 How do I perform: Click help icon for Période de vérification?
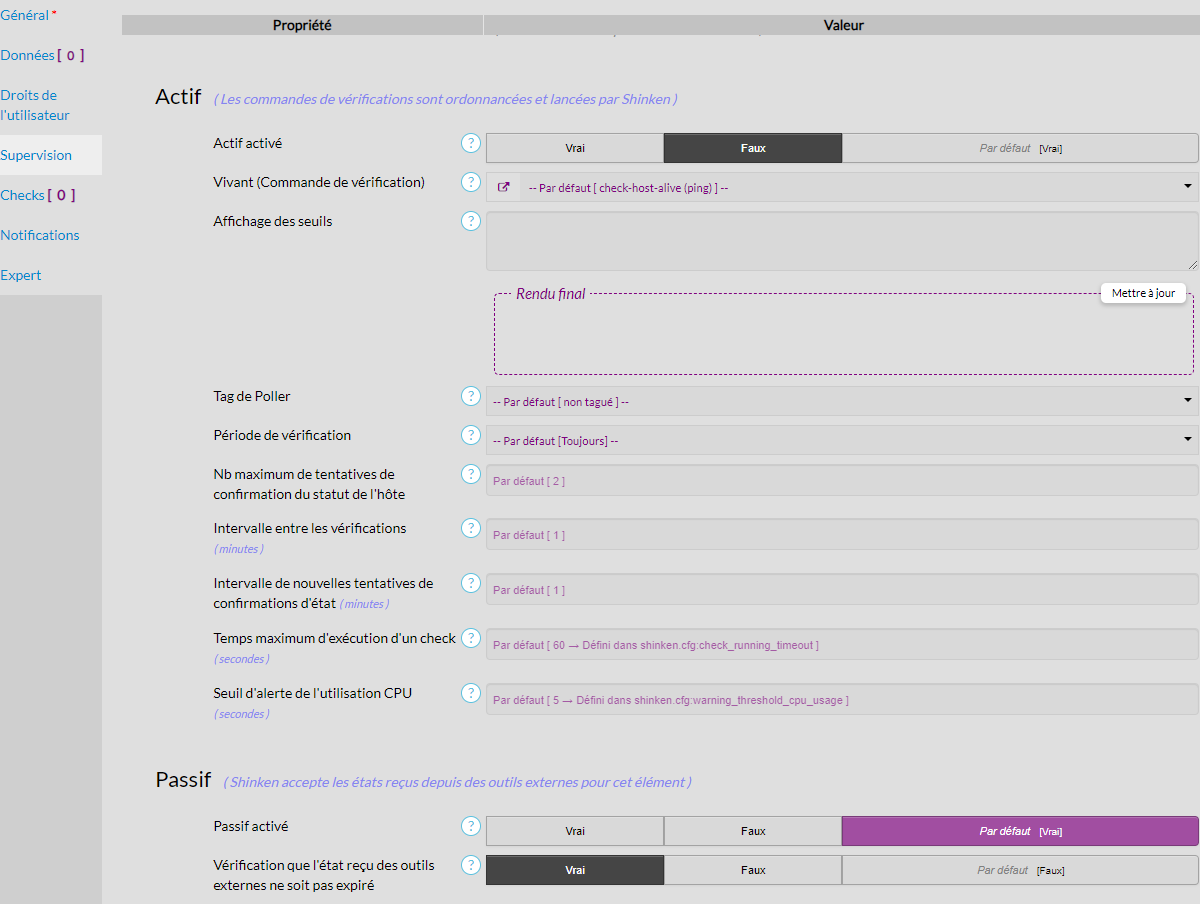tap(471, 435)
